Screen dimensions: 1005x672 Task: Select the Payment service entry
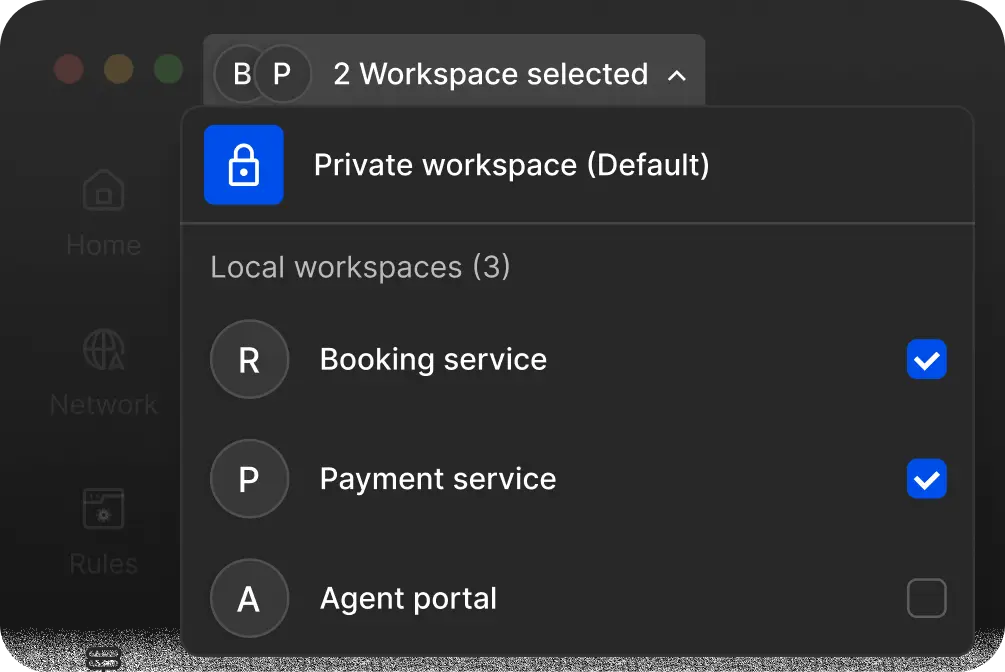[437, 479]
